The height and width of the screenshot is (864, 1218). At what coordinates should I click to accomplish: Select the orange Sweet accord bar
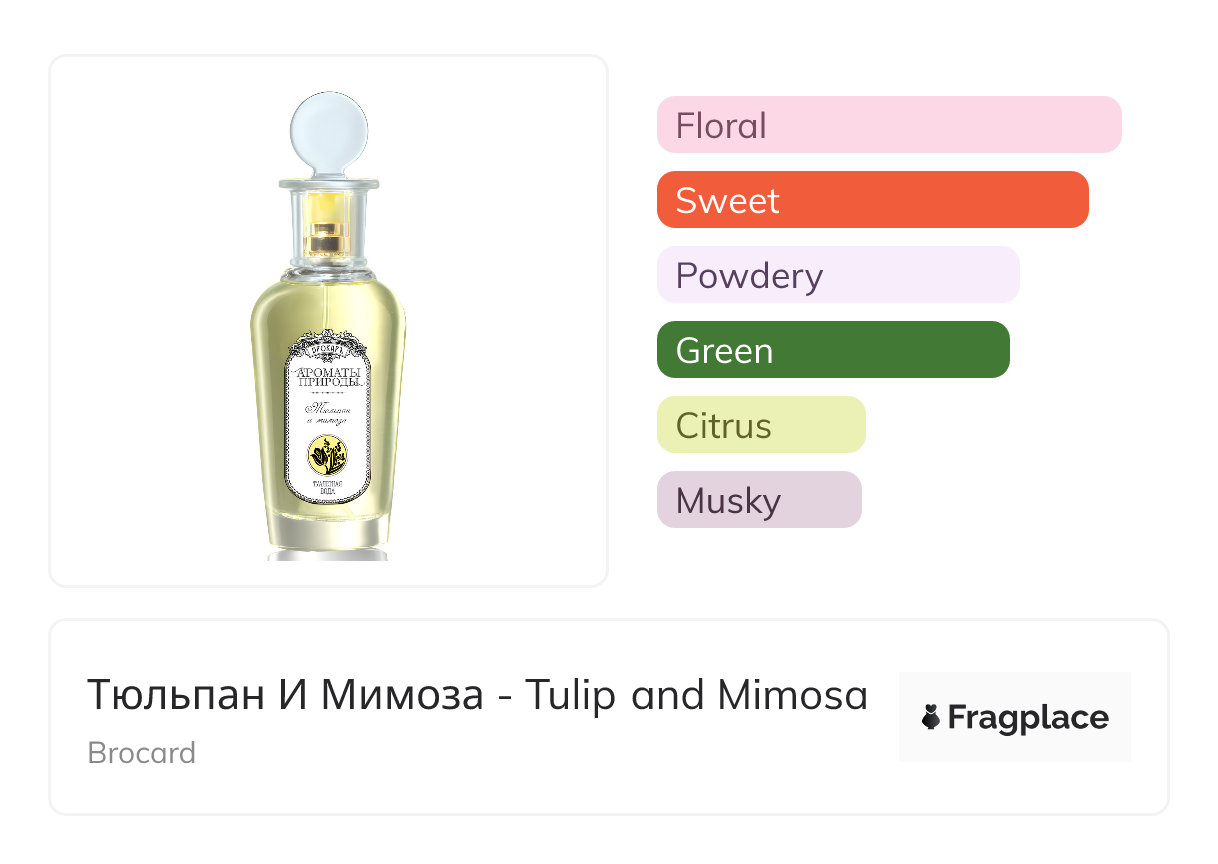[x=872, y=200]
